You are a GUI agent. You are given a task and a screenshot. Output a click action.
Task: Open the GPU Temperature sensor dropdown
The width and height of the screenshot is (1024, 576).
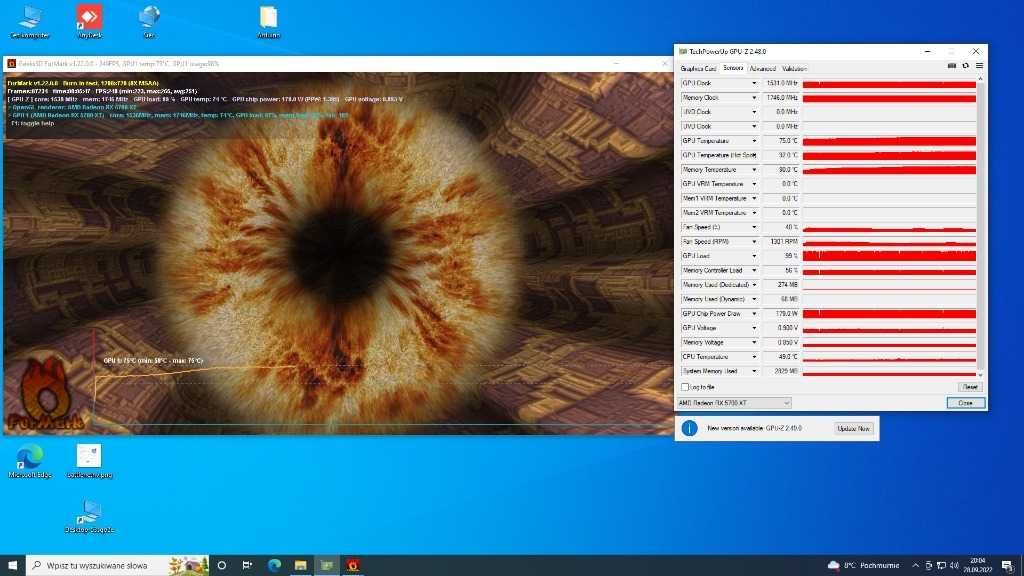click(754, 141)
